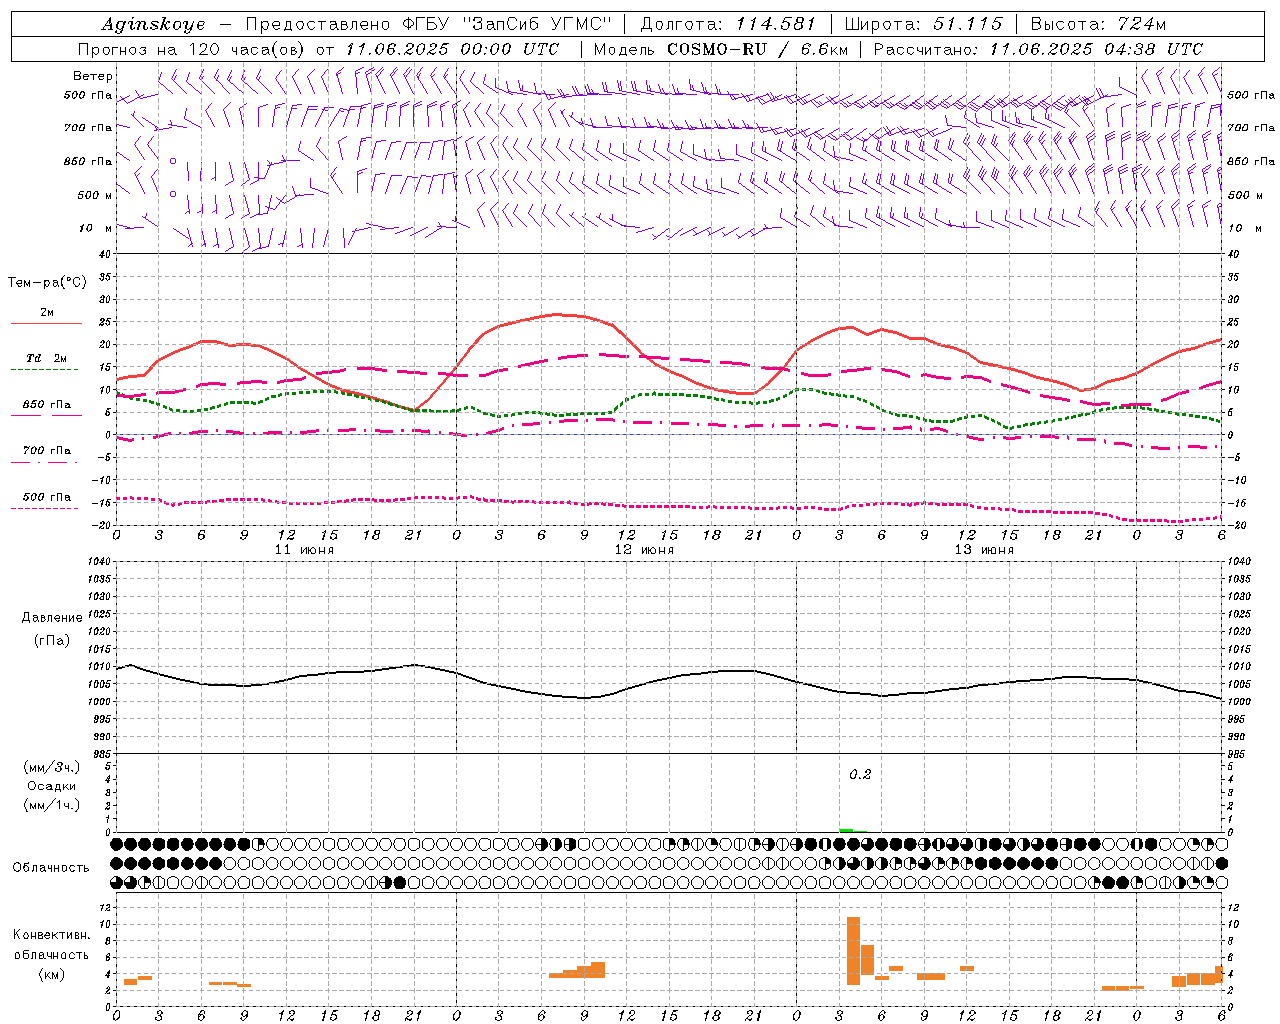Click the 1040 value on the left pressure axis
This screenshot has height=1024, width=1280.
click(100, 561)
